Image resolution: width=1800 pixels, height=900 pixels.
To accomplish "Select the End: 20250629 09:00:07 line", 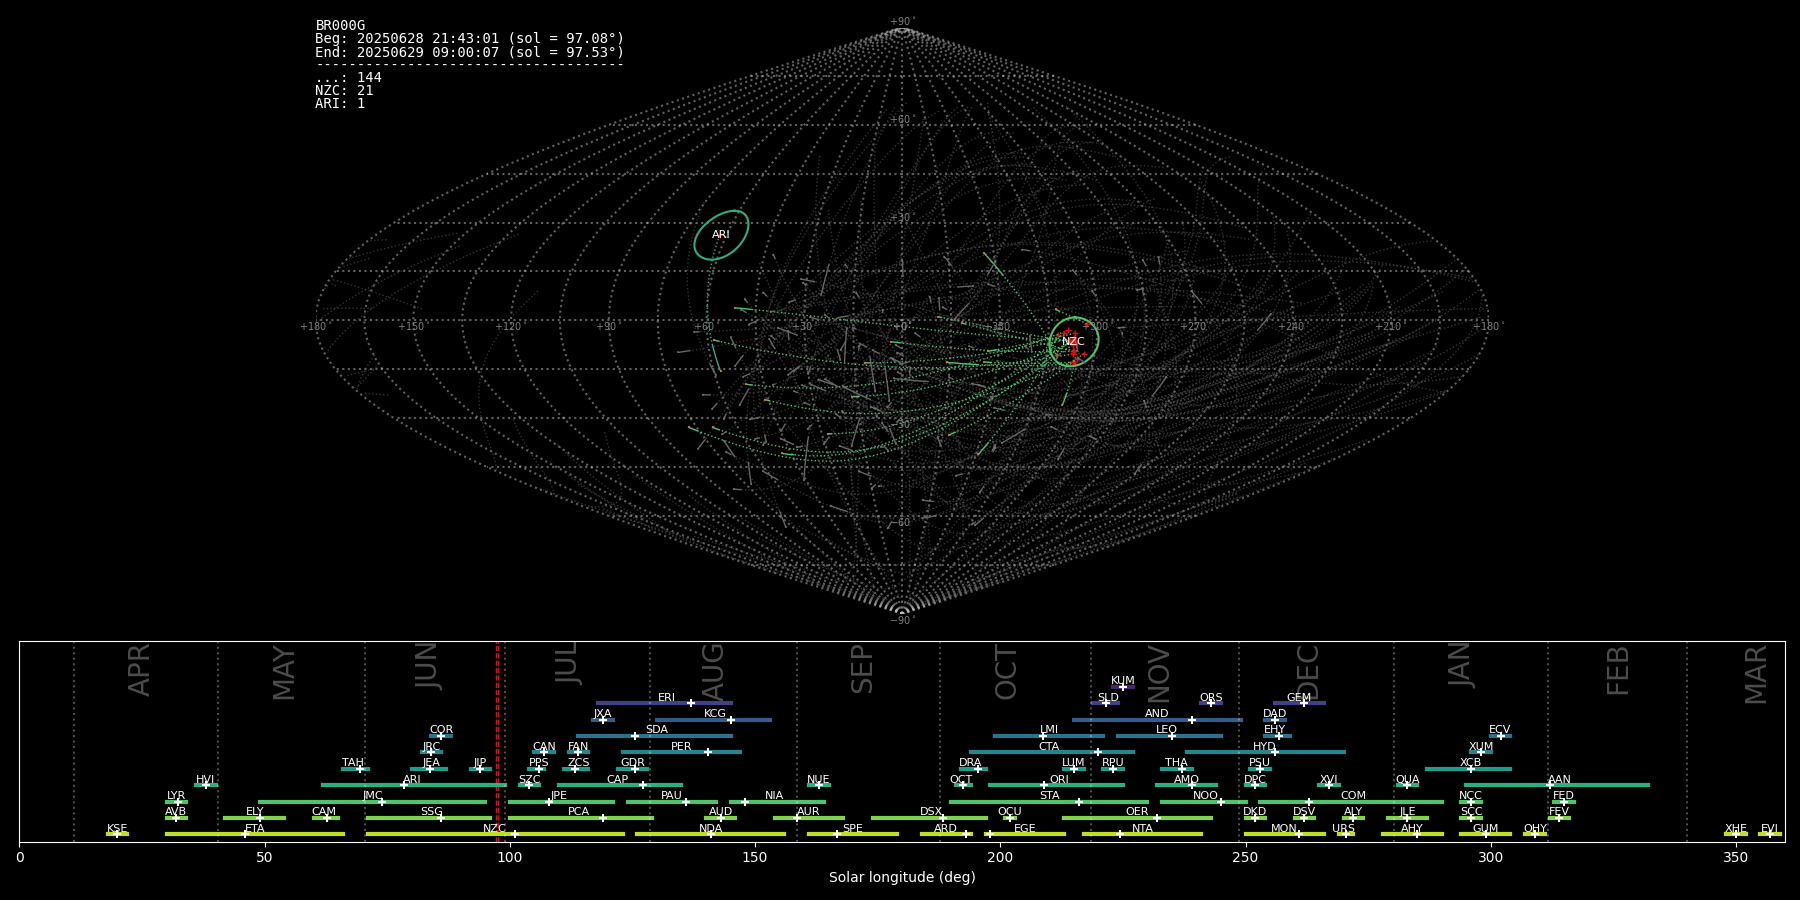I will (469, 52).
